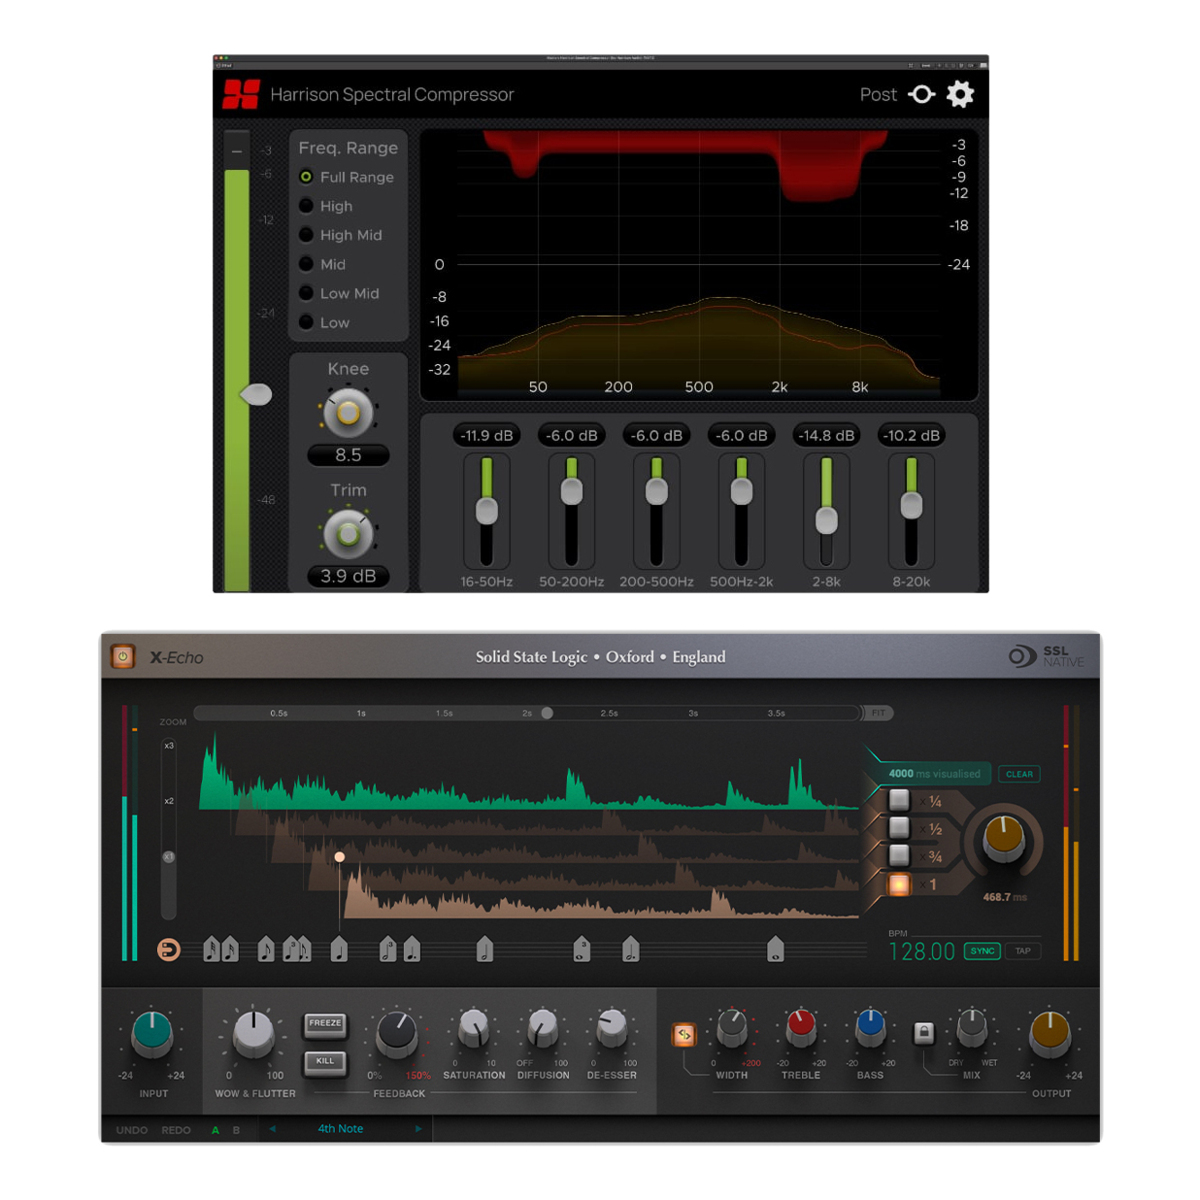Toggle the Width link icon
Screen dimensions: 1200x1200
685,1034
